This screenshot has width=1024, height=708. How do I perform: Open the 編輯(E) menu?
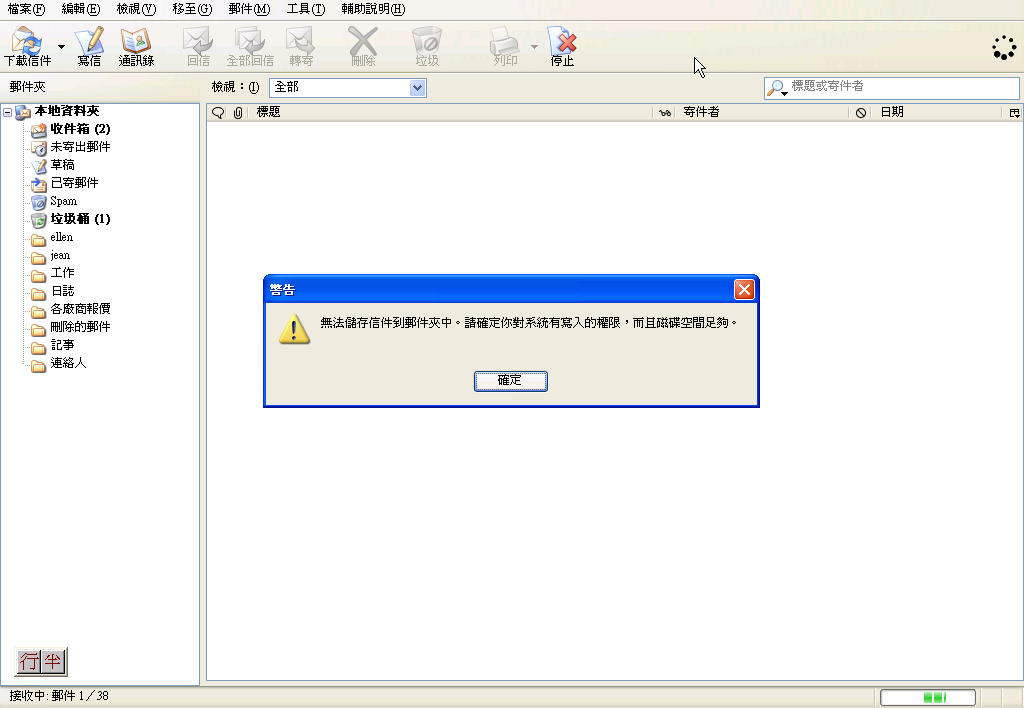coord(80,9)
